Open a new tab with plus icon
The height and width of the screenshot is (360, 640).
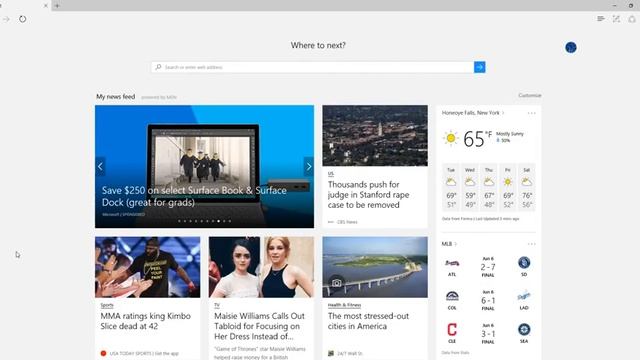[57, 6]
